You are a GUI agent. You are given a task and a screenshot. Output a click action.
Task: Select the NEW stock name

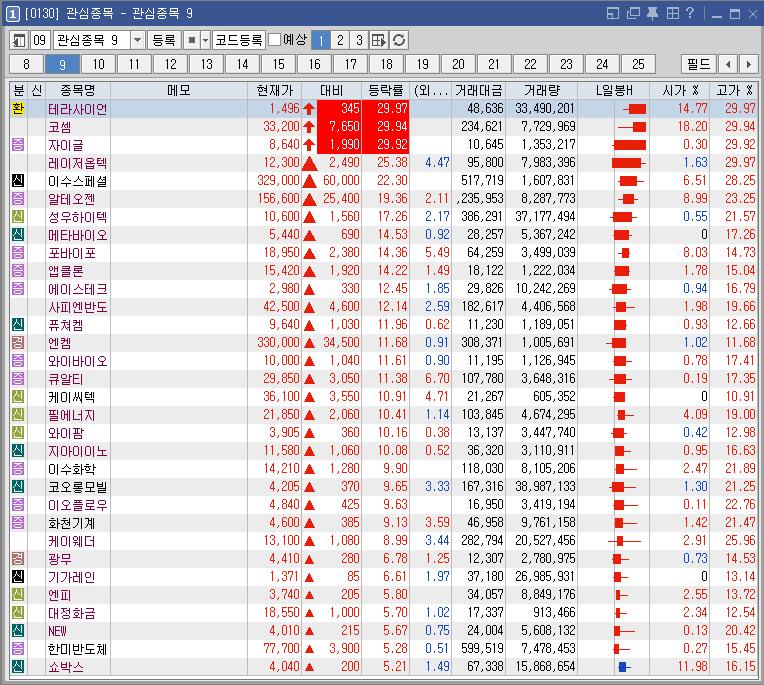click(x=57, y=631)
